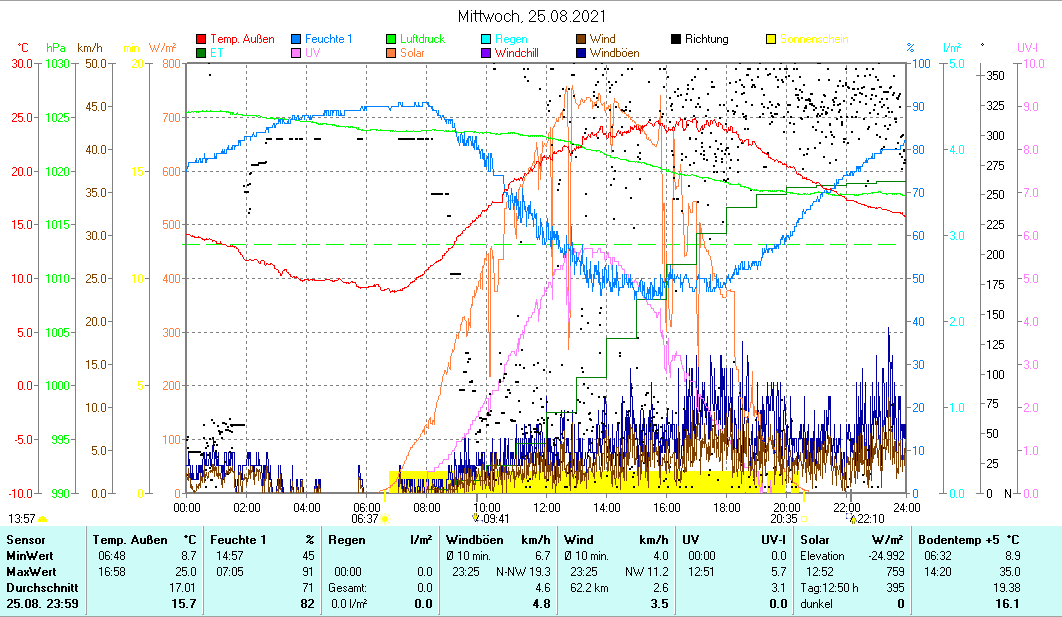This screenshot has height=617, width=1062.
Task: Click the moonset arrow marker at 09:41
Action: click(x=476, y=519)
